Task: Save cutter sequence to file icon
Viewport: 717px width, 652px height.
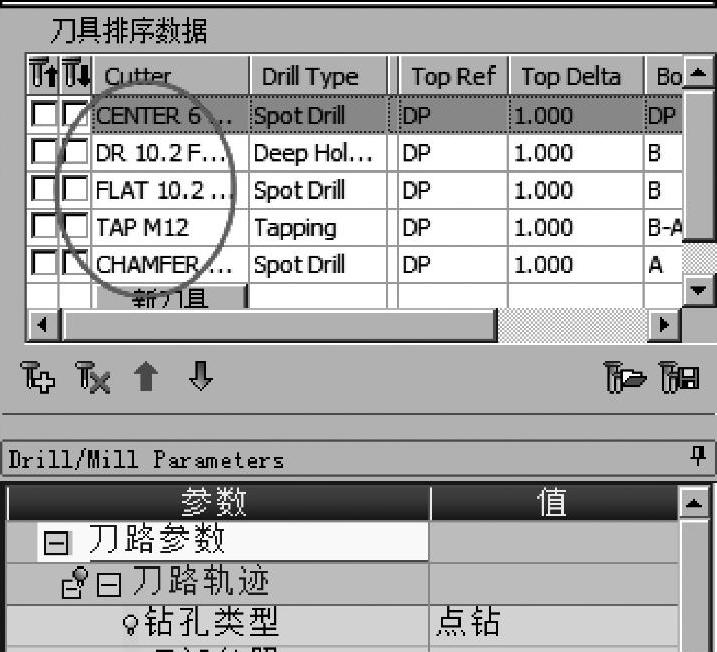Action: (x=680, y=377)
